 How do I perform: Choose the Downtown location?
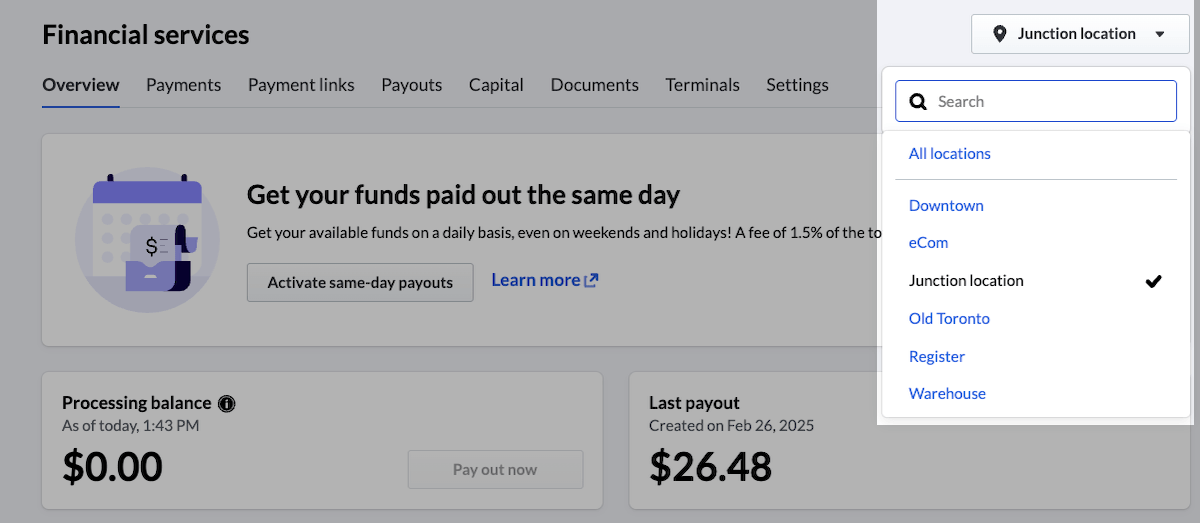coord(946,206)
